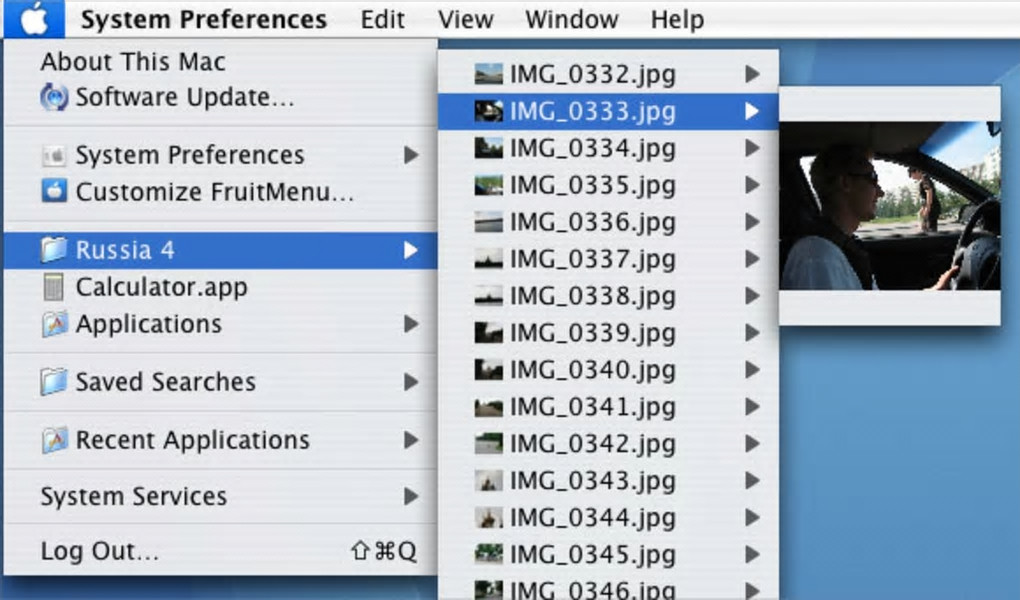
Task: Open the Help menu
Action: [677, 19]
